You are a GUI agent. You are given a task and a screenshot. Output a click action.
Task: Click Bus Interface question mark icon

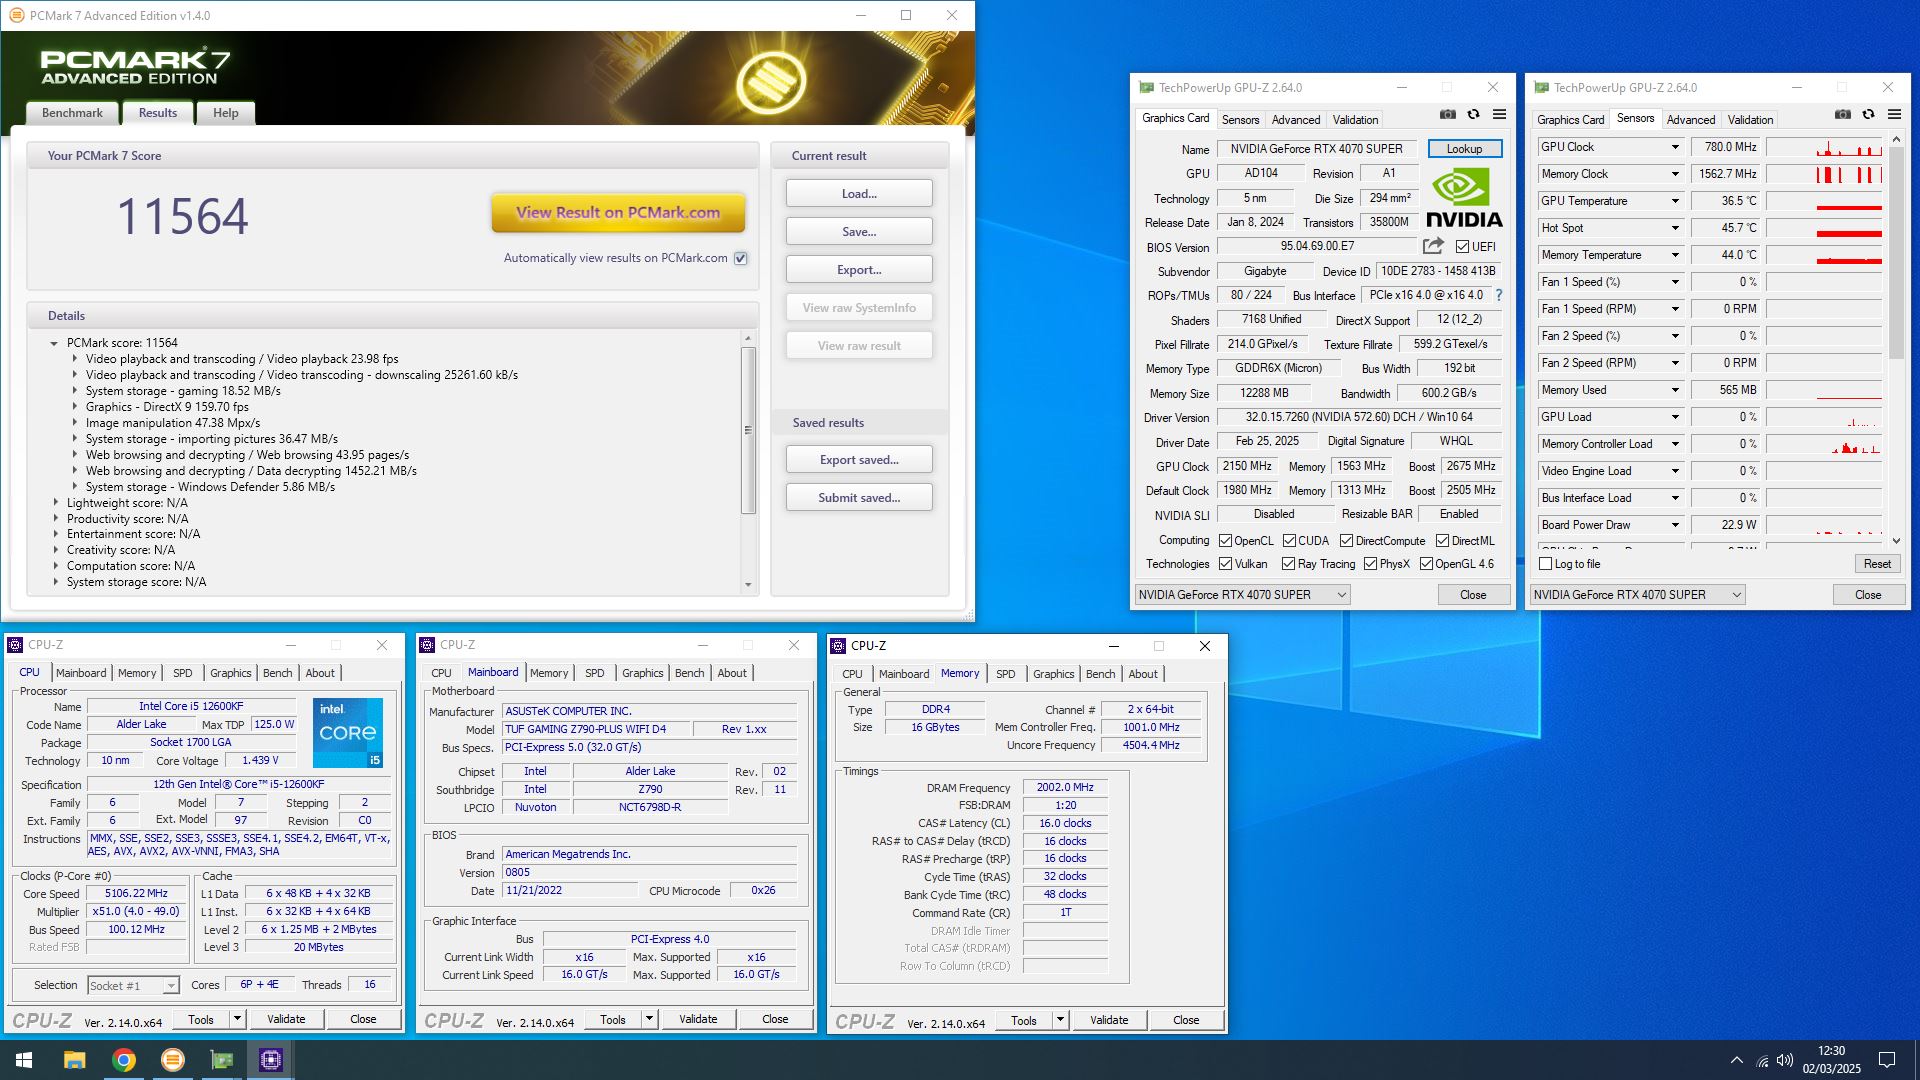click(x=1498, y=295)
